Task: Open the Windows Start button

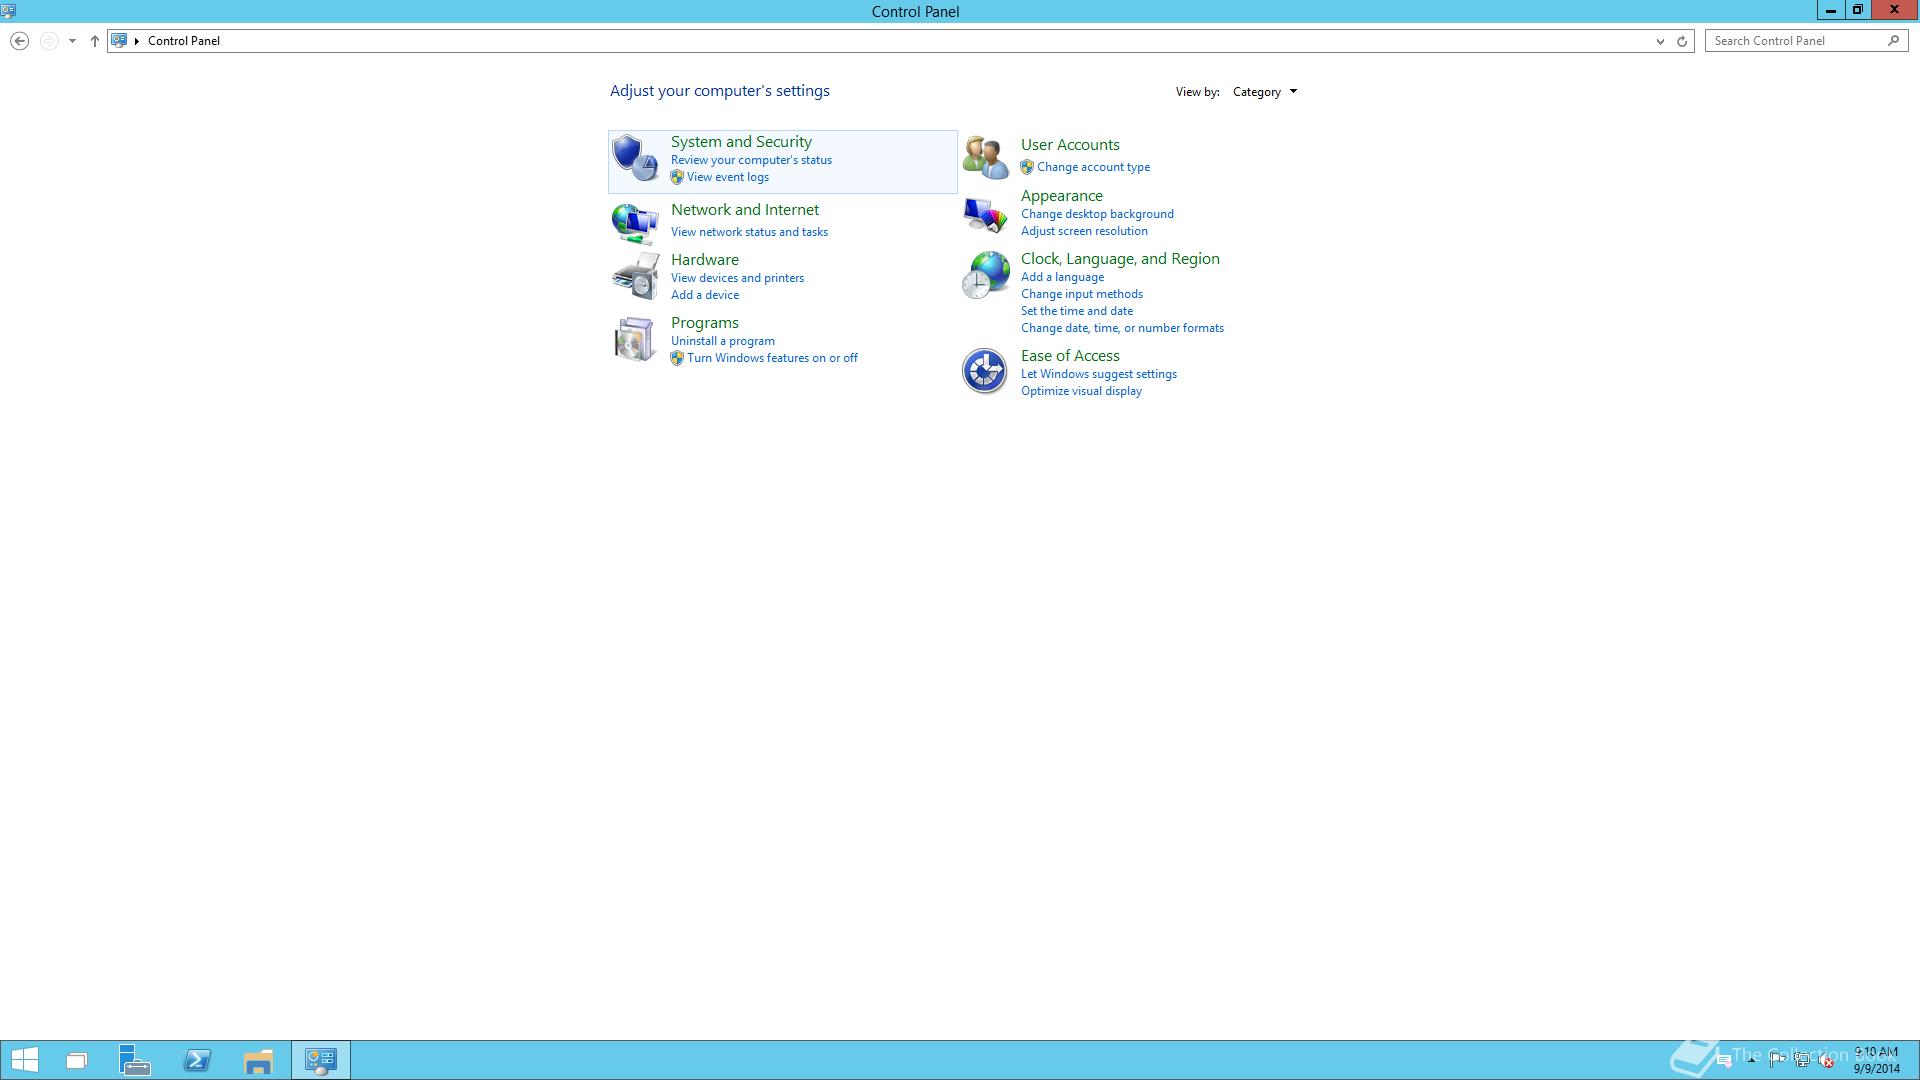Action: click(x=25, y=1060)
